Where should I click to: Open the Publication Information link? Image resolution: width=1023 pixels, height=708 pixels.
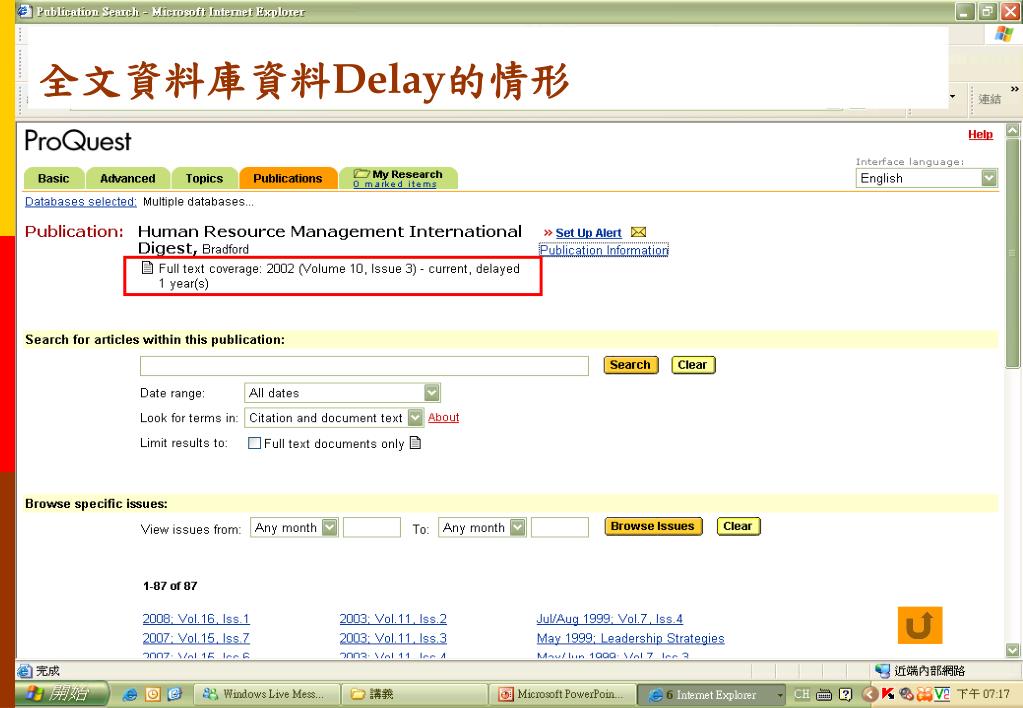click(603, 250)
